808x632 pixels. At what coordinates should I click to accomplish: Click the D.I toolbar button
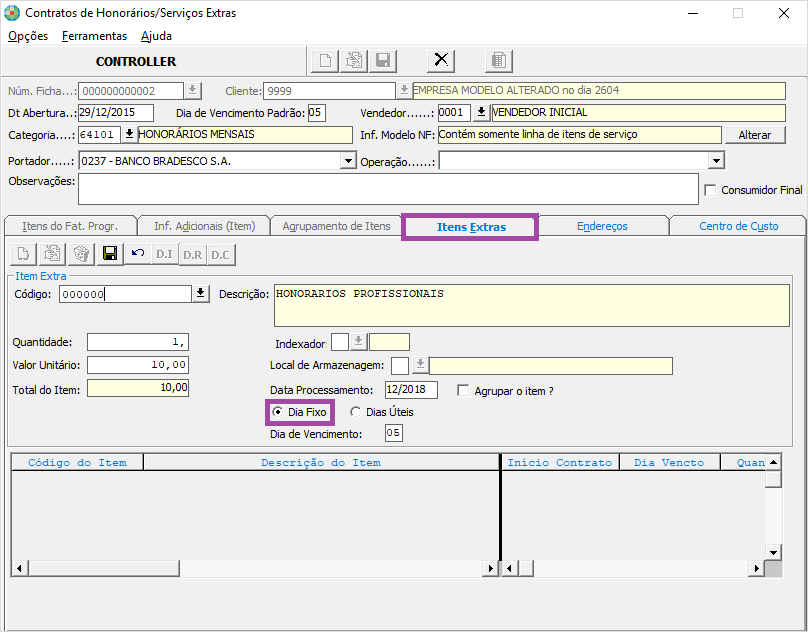tap(164, 254)
